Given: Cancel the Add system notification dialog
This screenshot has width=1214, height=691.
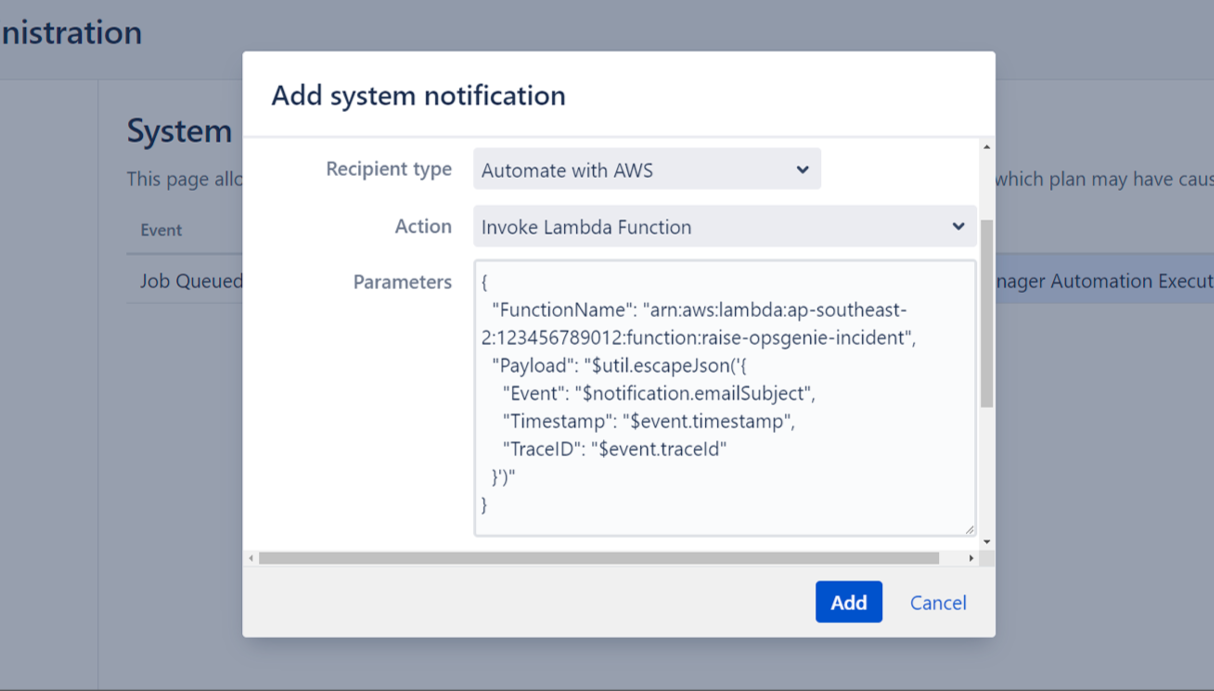Looking at the screenshot, I should [937, 603].
